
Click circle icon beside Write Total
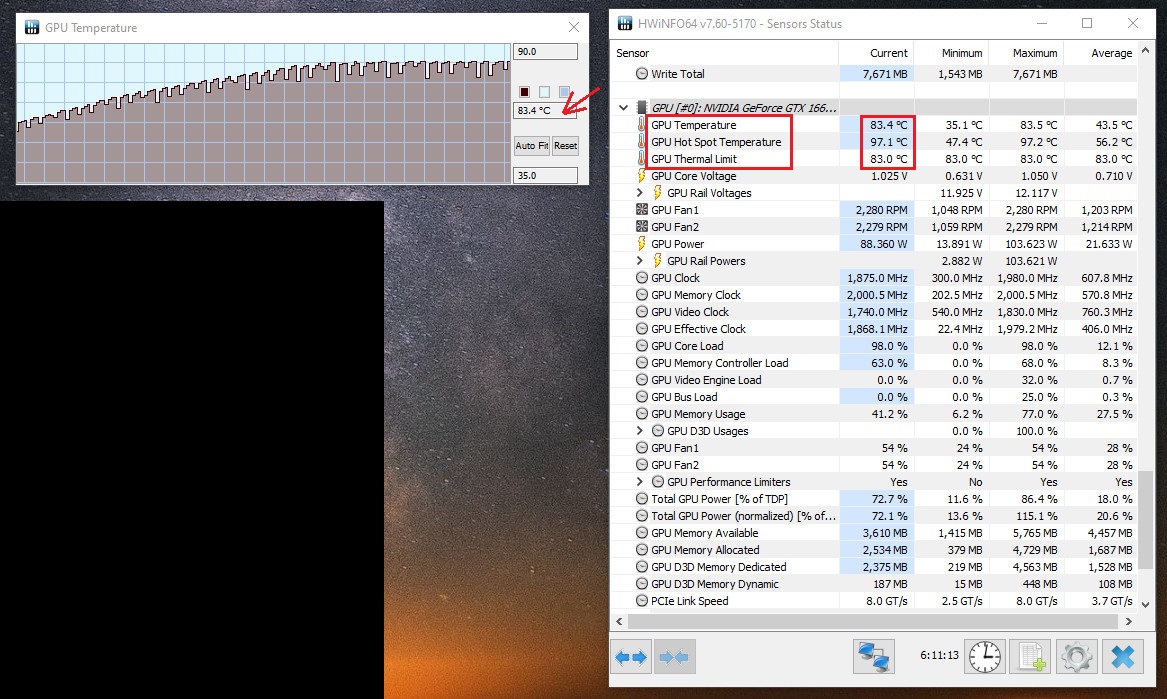642,74
